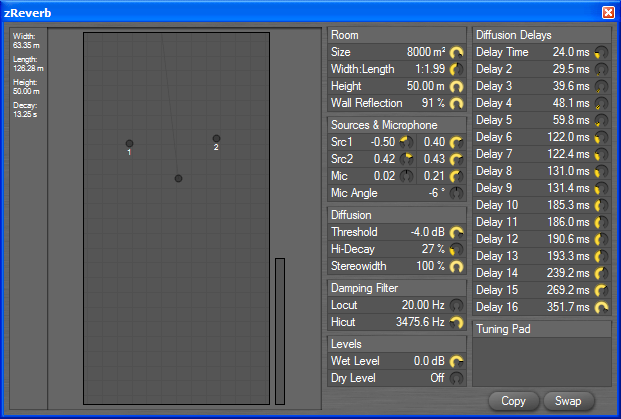This screenshot has width=621, height=419.
Task: Click the Delay 10 knob
Action: 601,205
